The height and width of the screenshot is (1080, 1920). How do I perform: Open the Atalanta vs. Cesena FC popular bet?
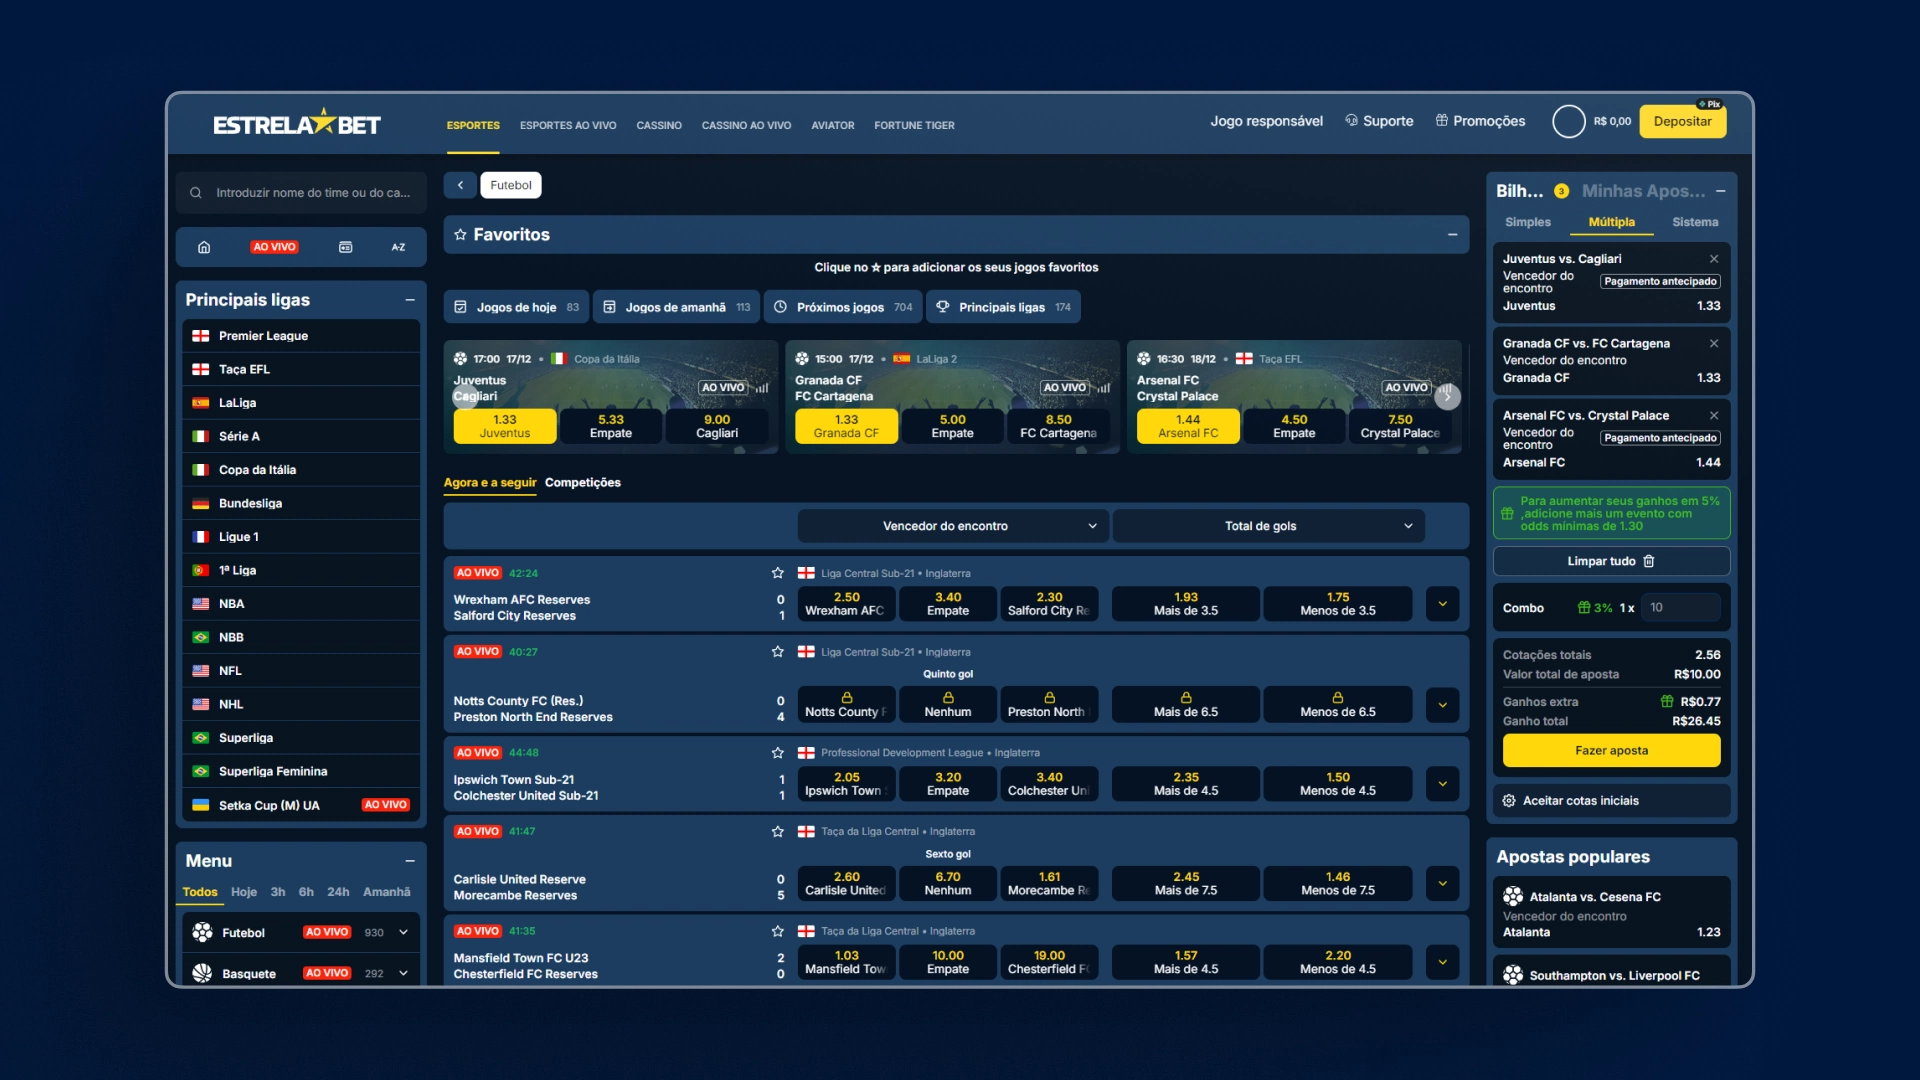coord(1611,913)
